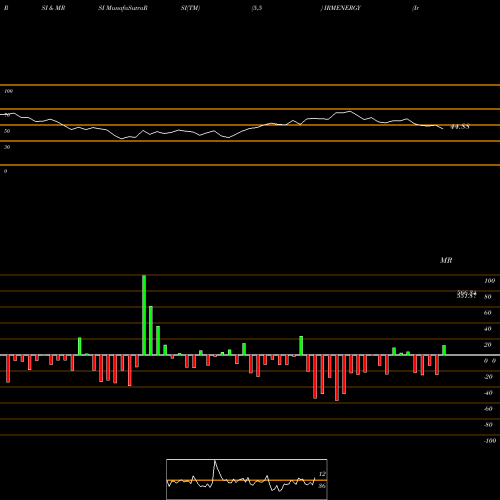Click the 'SI(TM)' header label
Viewport: 500px width, 500px height.
(190, 8)
